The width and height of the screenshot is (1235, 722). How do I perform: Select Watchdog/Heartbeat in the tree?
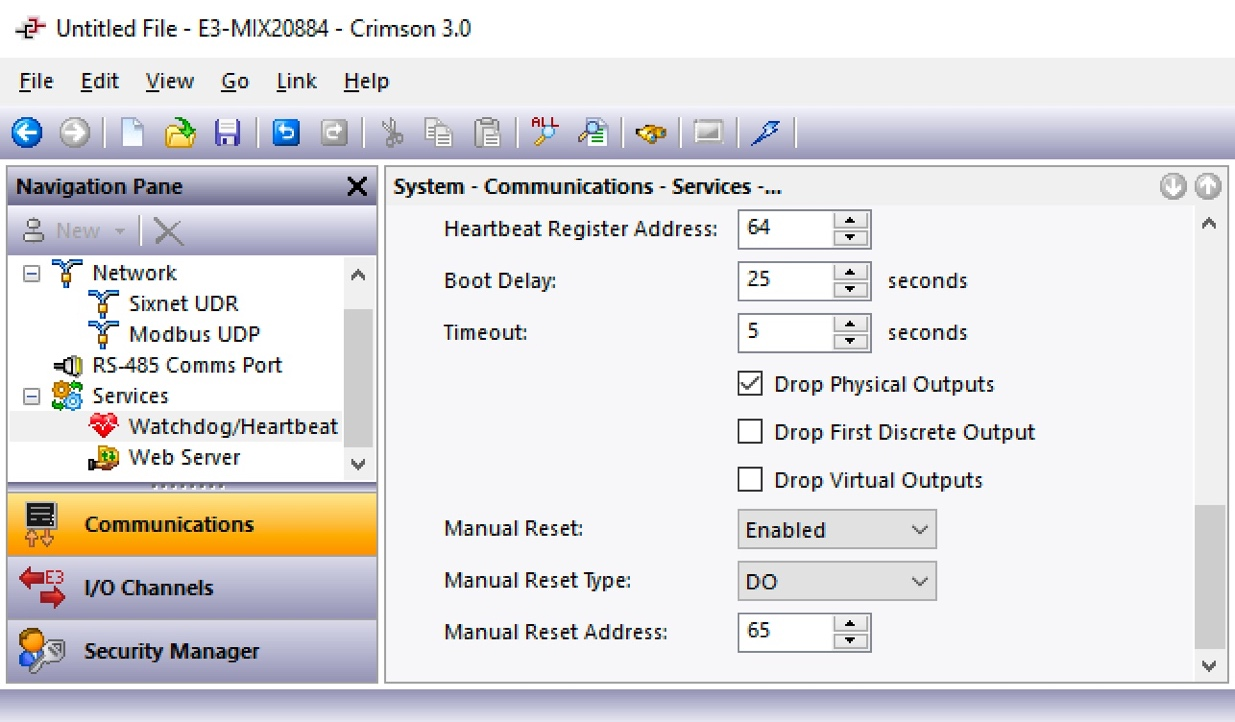pyautogui.click(x=233, y=427)
